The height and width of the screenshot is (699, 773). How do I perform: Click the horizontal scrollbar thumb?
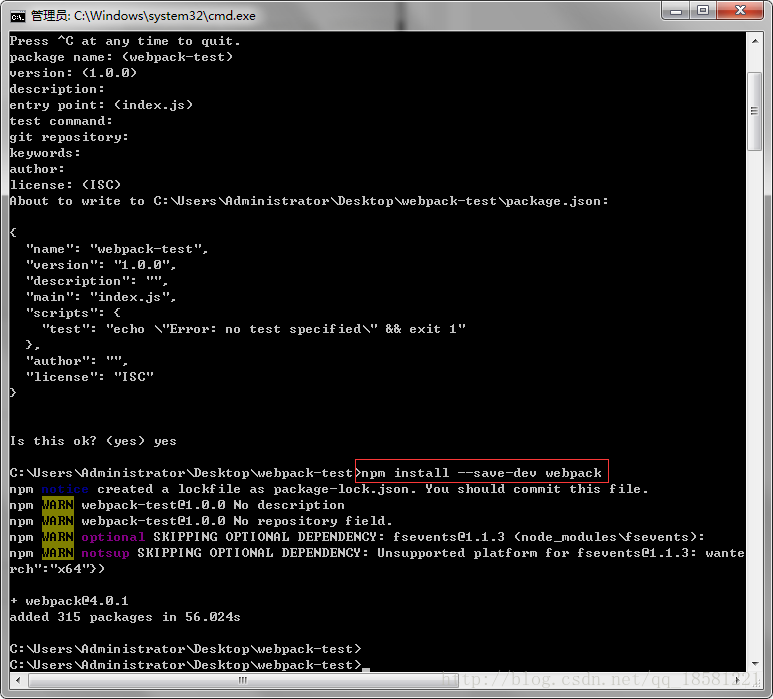pos(243,680)
